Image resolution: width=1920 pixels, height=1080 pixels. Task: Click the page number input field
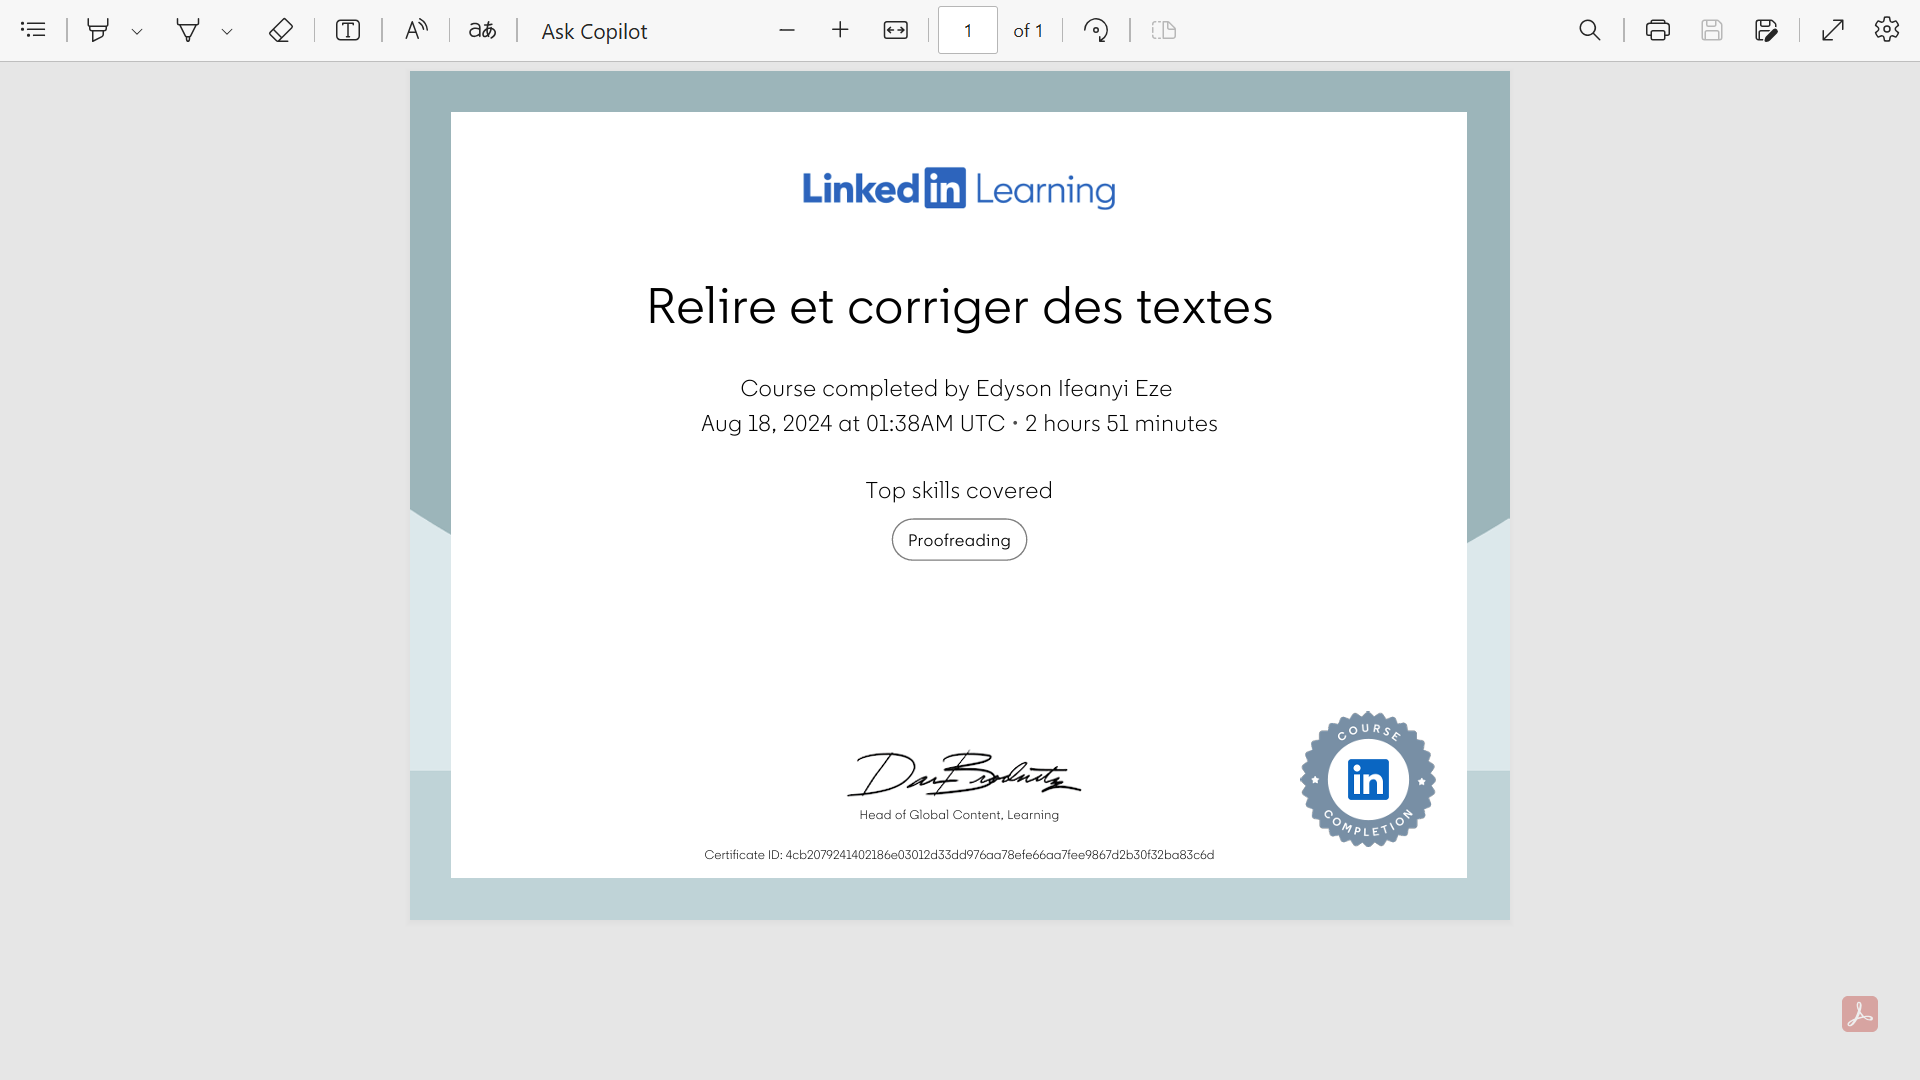[x=968, y=30]
